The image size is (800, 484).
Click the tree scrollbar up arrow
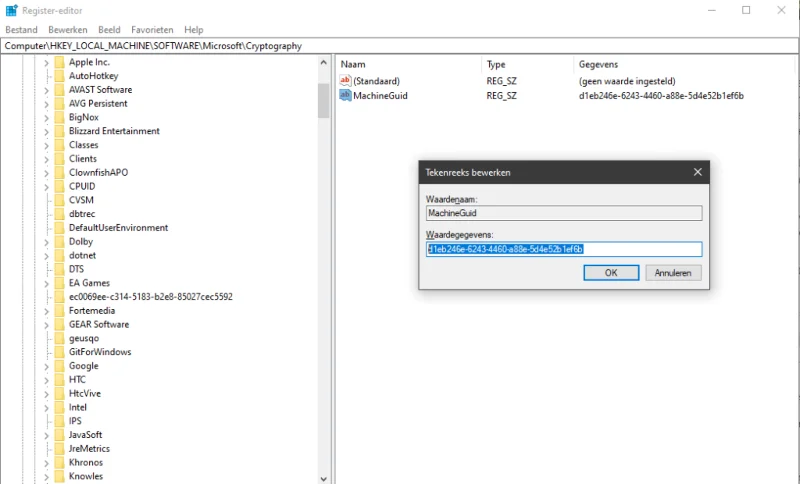[x=323, y=62]
